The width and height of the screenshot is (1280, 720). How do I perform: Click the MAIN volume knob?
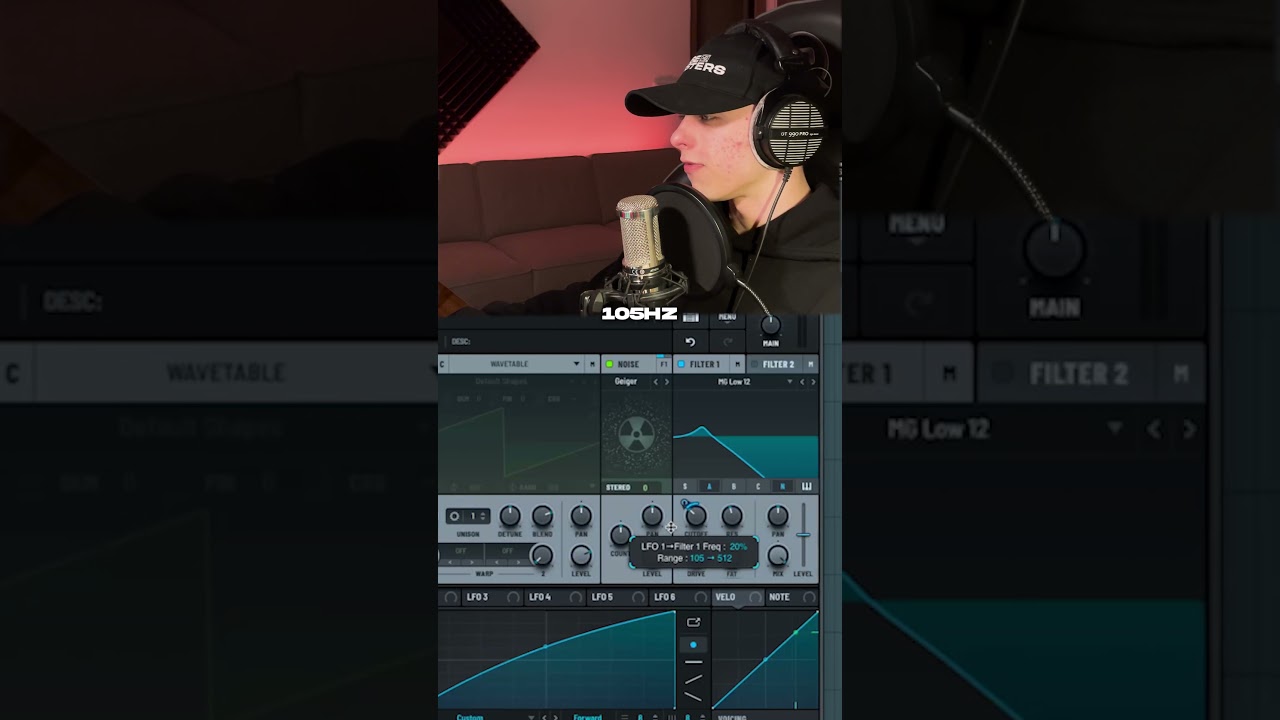point(770,325)
